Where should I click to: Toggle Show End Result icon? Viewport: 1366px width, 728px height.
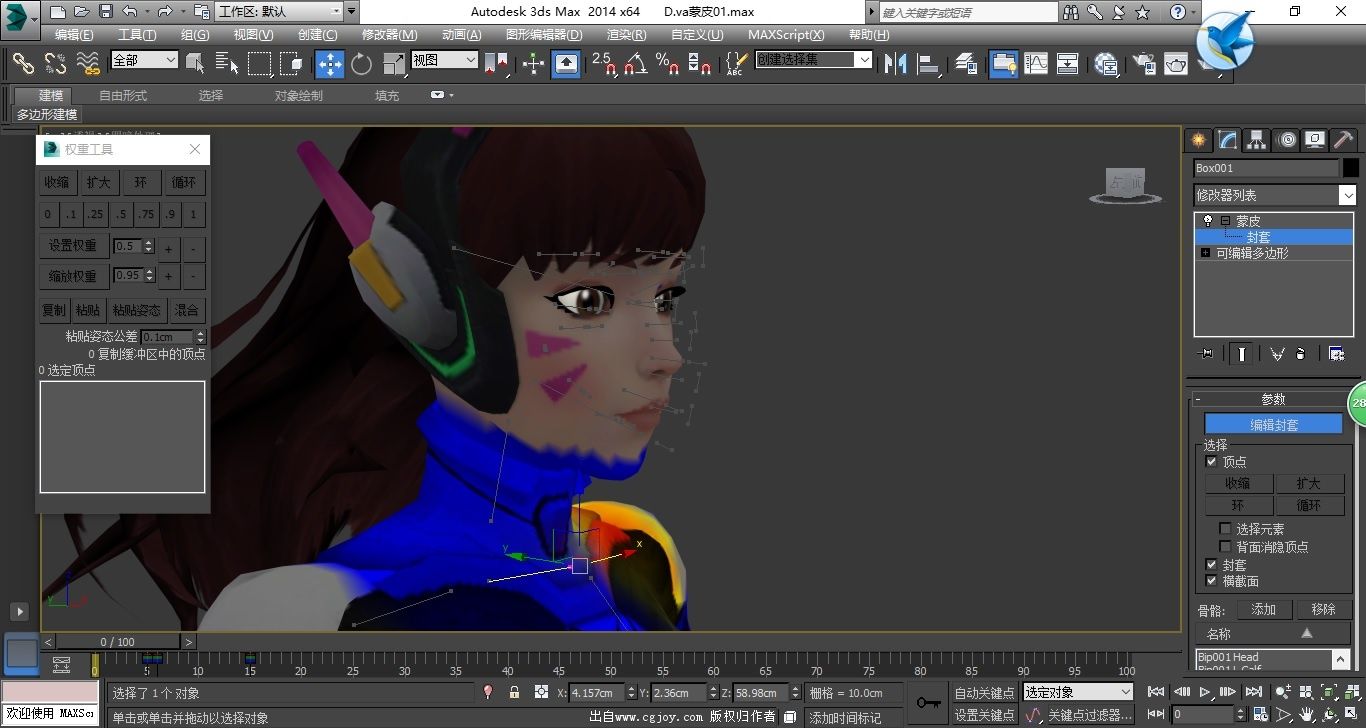(x=1241, y=354)
